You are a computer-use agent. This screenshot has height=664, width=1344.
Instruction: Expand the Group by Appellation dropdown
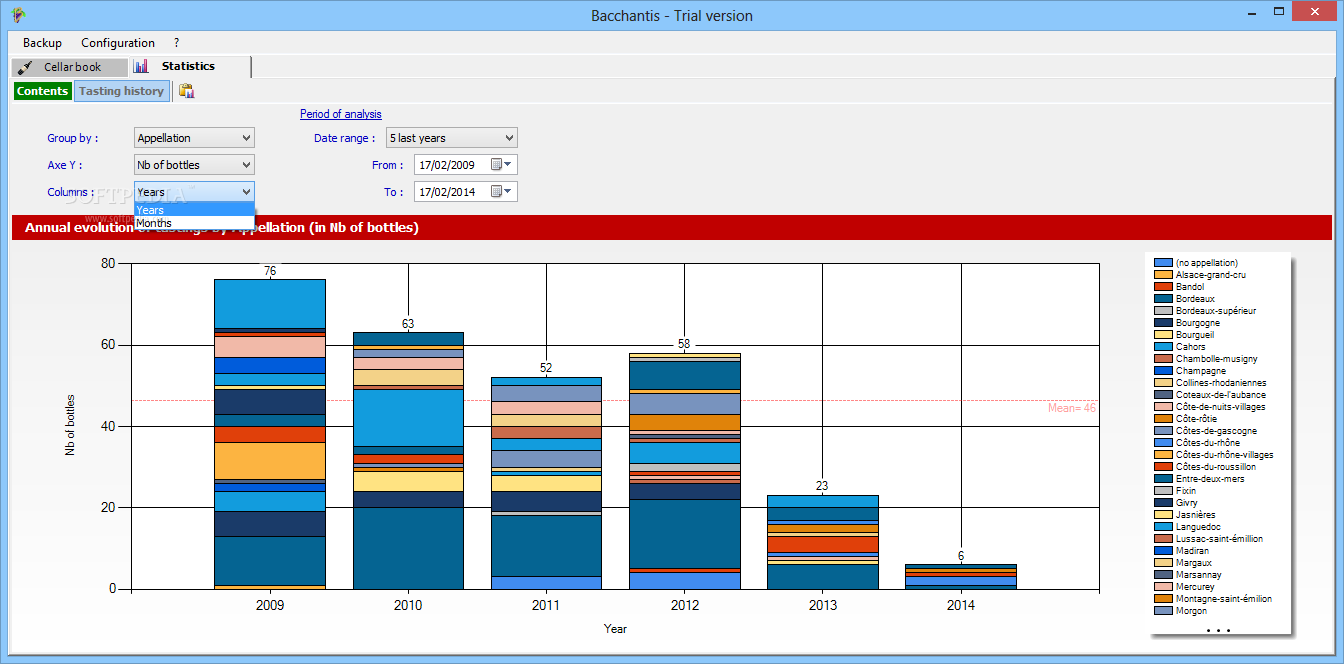tap(194, 138)
